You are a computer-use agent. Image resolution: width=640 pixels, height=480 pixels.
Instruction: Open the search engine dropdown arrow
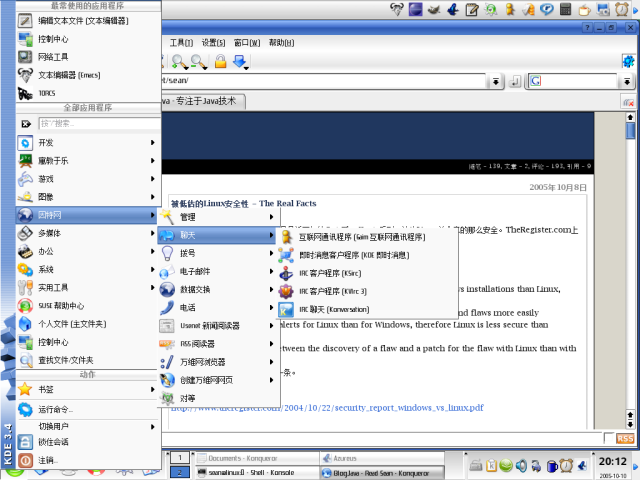[x=627, y=82]
